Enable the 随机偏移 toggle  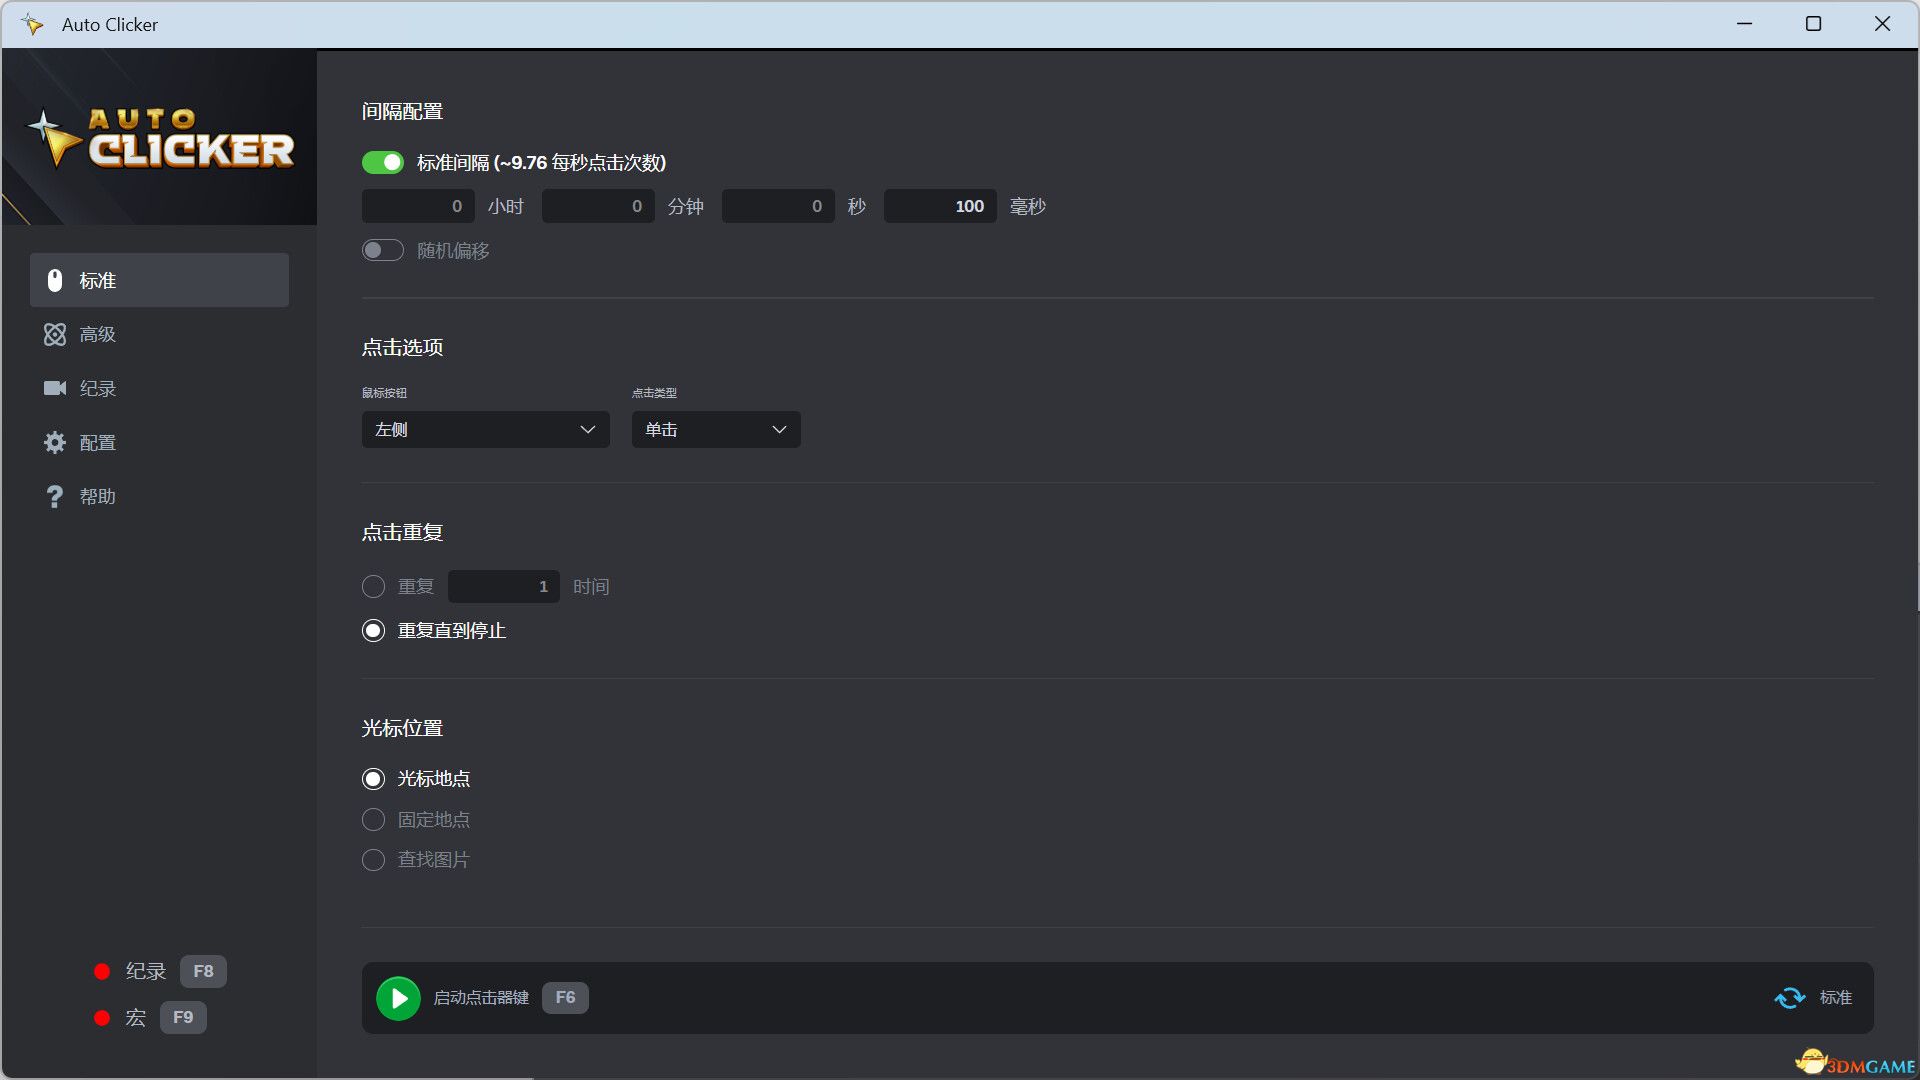pyautogui.click(x=383, y=250)
